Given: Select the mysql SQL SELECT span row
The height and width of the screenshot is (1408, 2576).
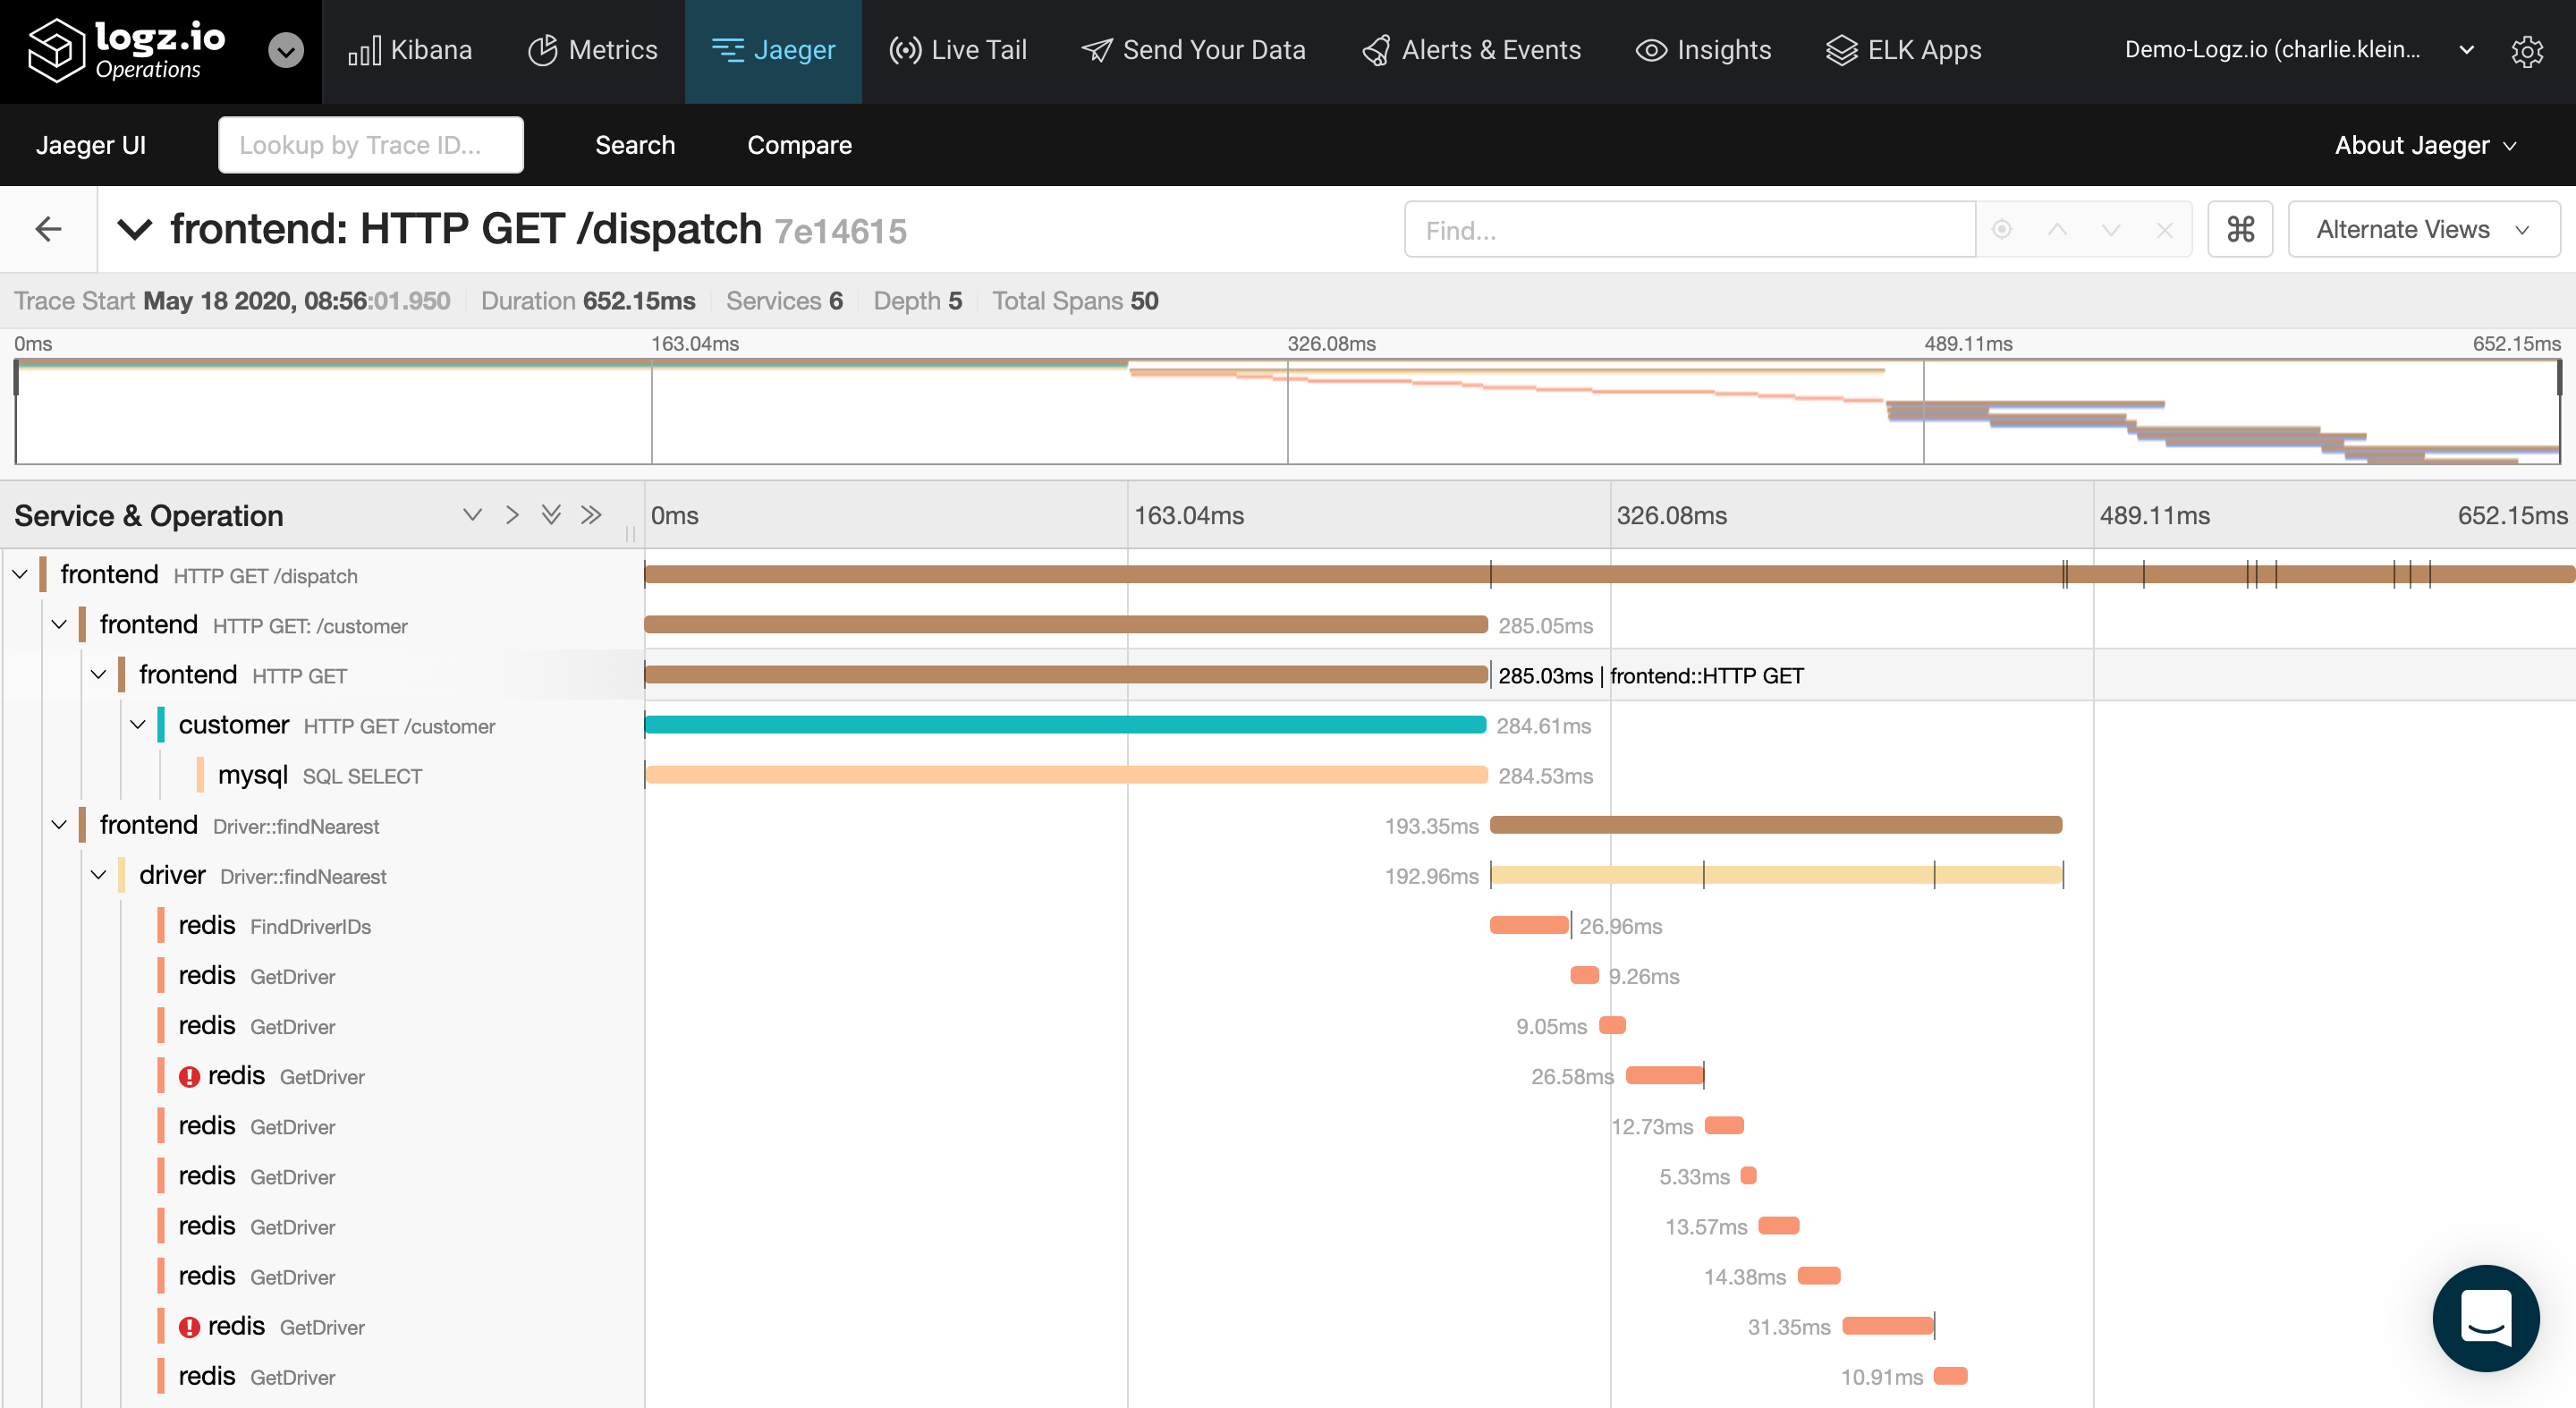Looking at the screenshot, I should tap(320, 775).
